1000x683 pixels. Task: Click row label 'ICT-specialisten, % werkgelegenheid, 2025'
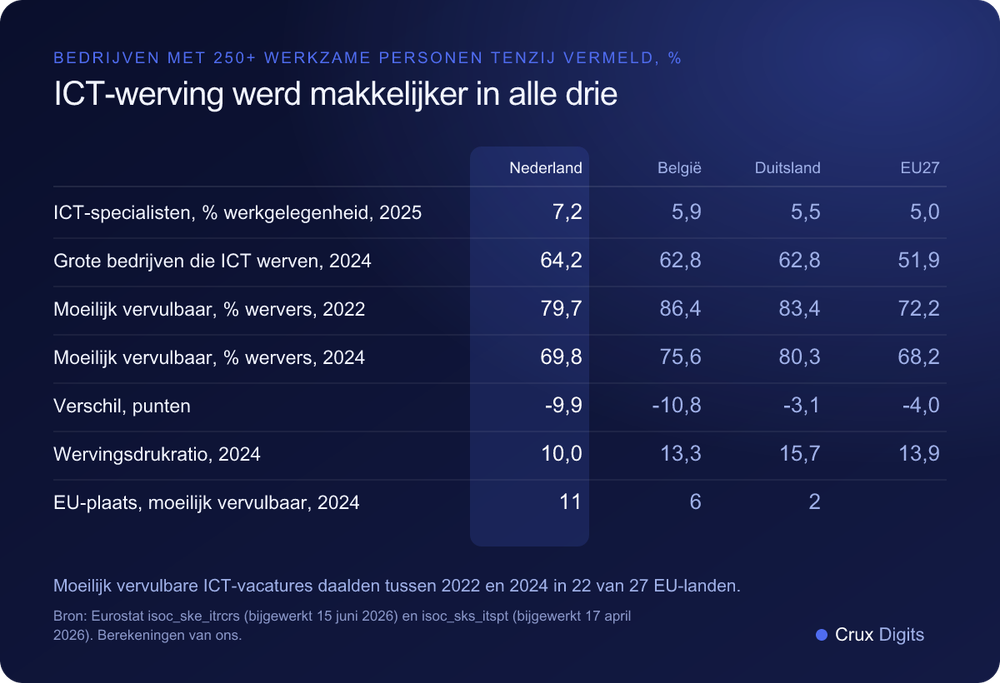(237, 212)
